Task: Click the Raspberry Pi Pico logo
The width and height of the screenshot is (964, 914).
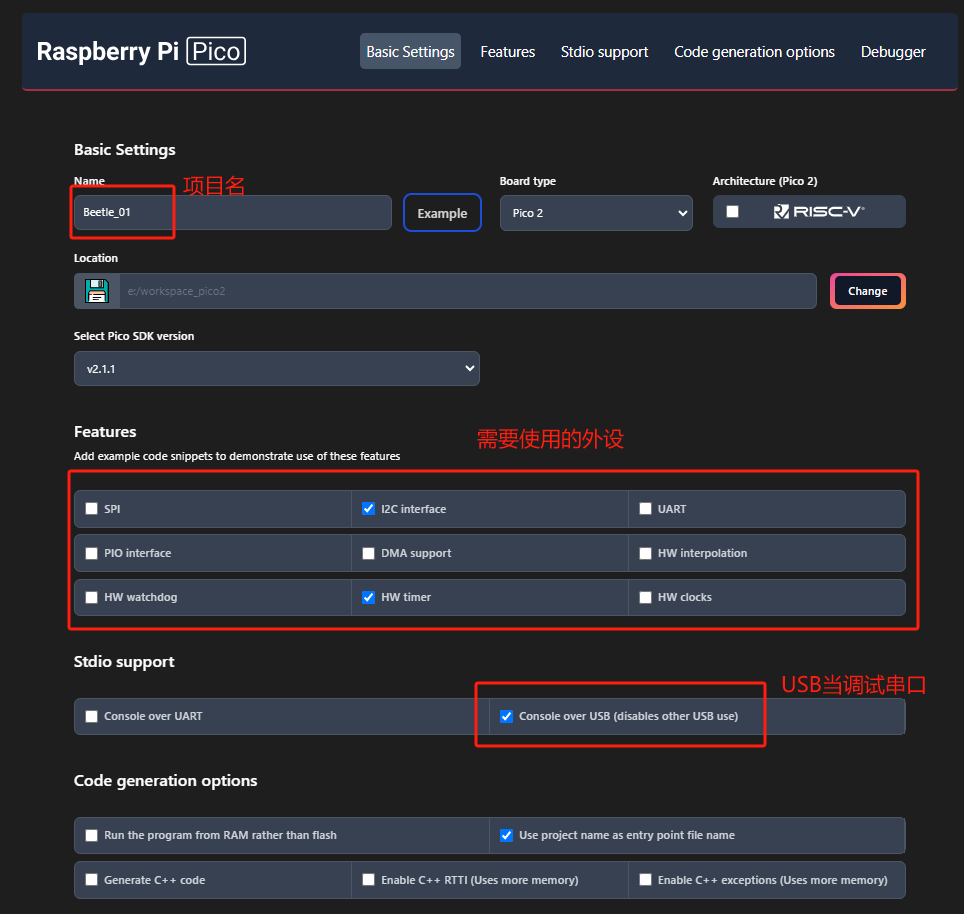Action: click(141, 51)
